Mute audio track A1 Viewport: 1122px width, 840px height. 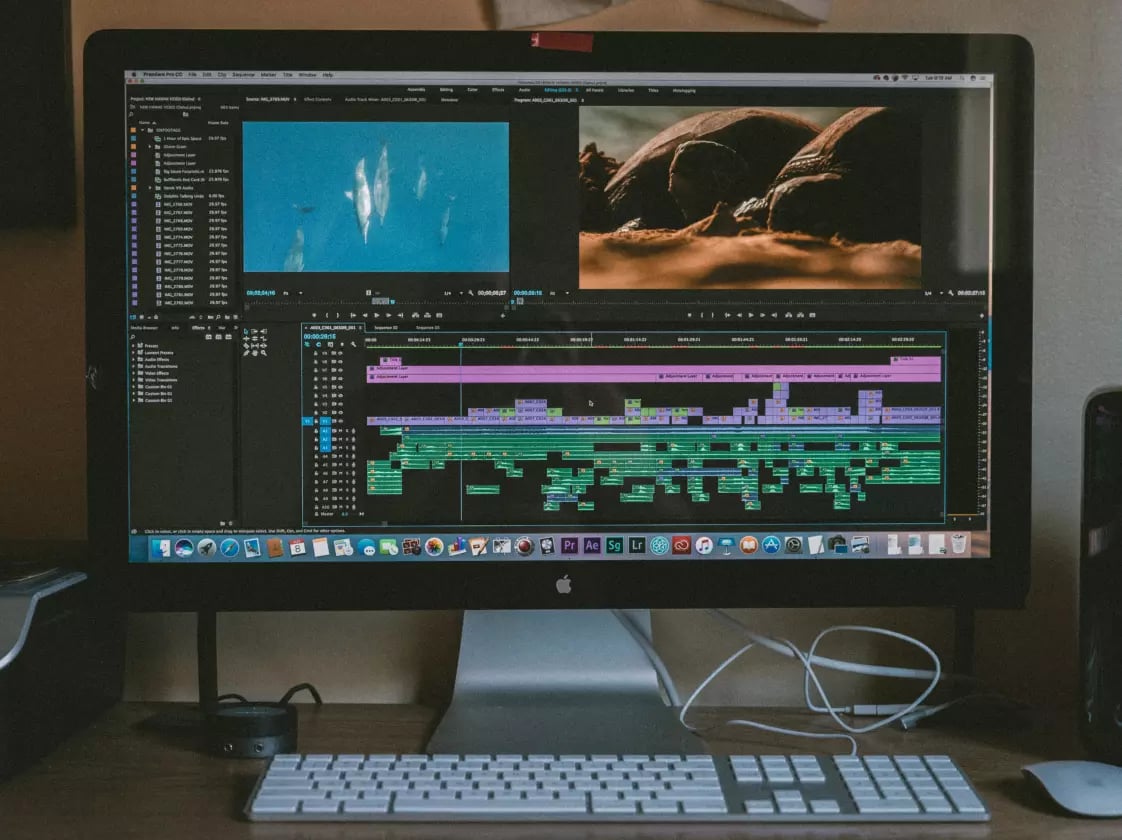pyautogui.click(x=341, y=431)
